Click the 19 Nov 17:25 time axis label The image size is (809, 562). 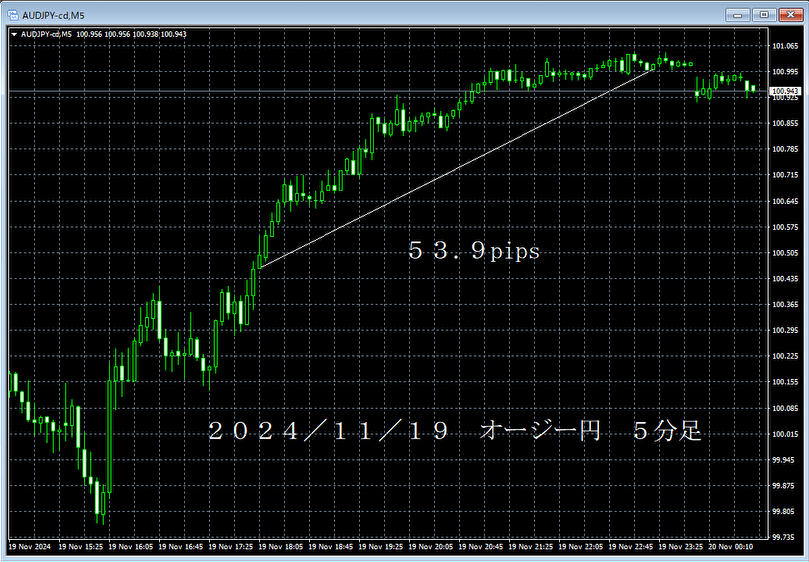click(231, 546)
